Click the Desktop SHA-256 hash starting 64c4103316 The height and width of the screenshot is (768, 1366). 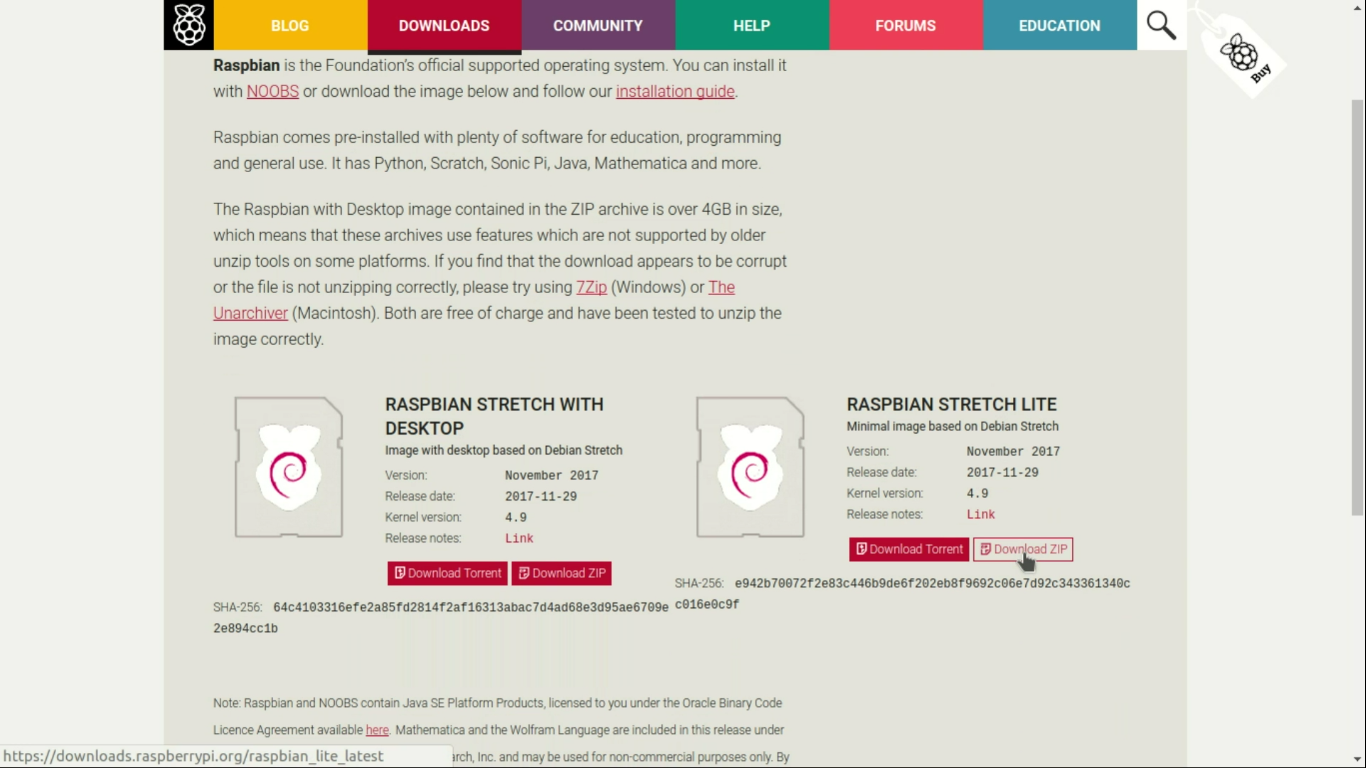(x=441, y=618)
